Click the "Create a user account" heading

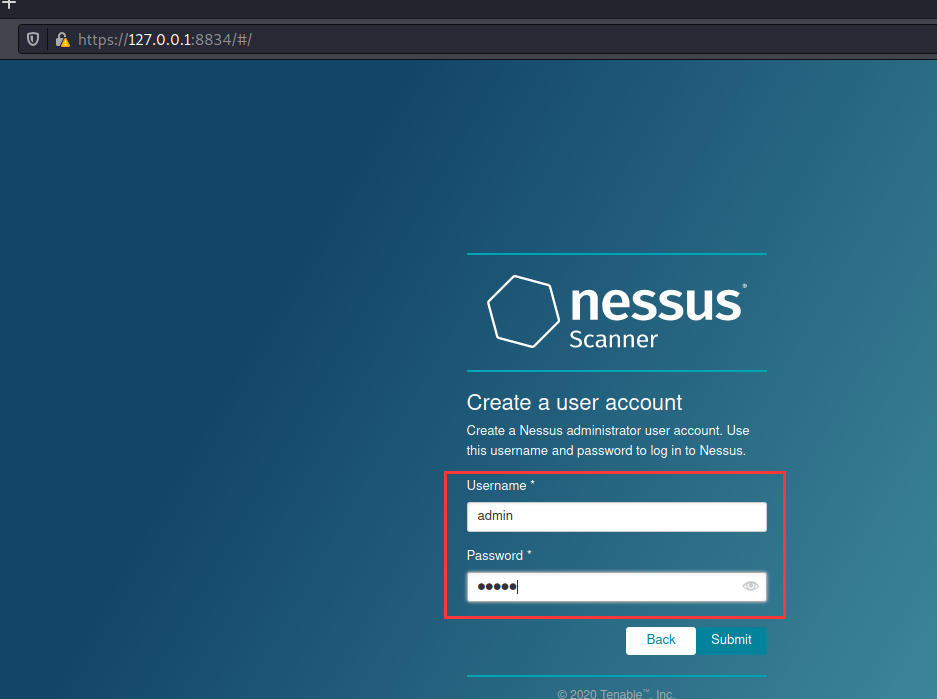click(x=574, y=403)
